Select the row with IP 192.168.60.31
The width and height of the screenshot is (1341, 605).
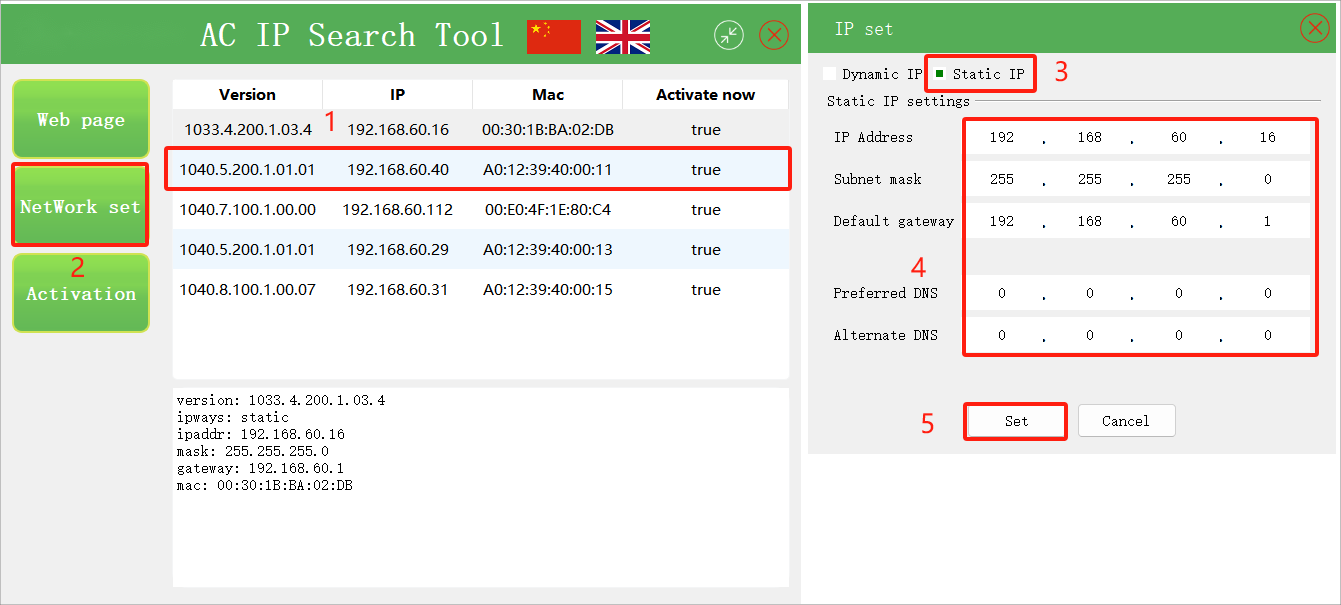480,290
